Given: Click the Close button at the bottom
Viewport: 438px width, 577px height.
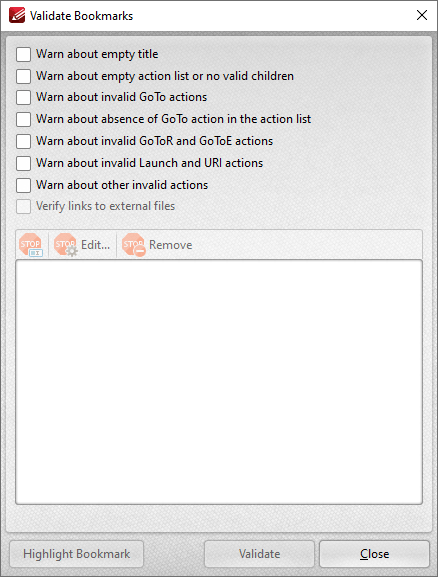Looking at the screenshot, I should tap(374, 554).
